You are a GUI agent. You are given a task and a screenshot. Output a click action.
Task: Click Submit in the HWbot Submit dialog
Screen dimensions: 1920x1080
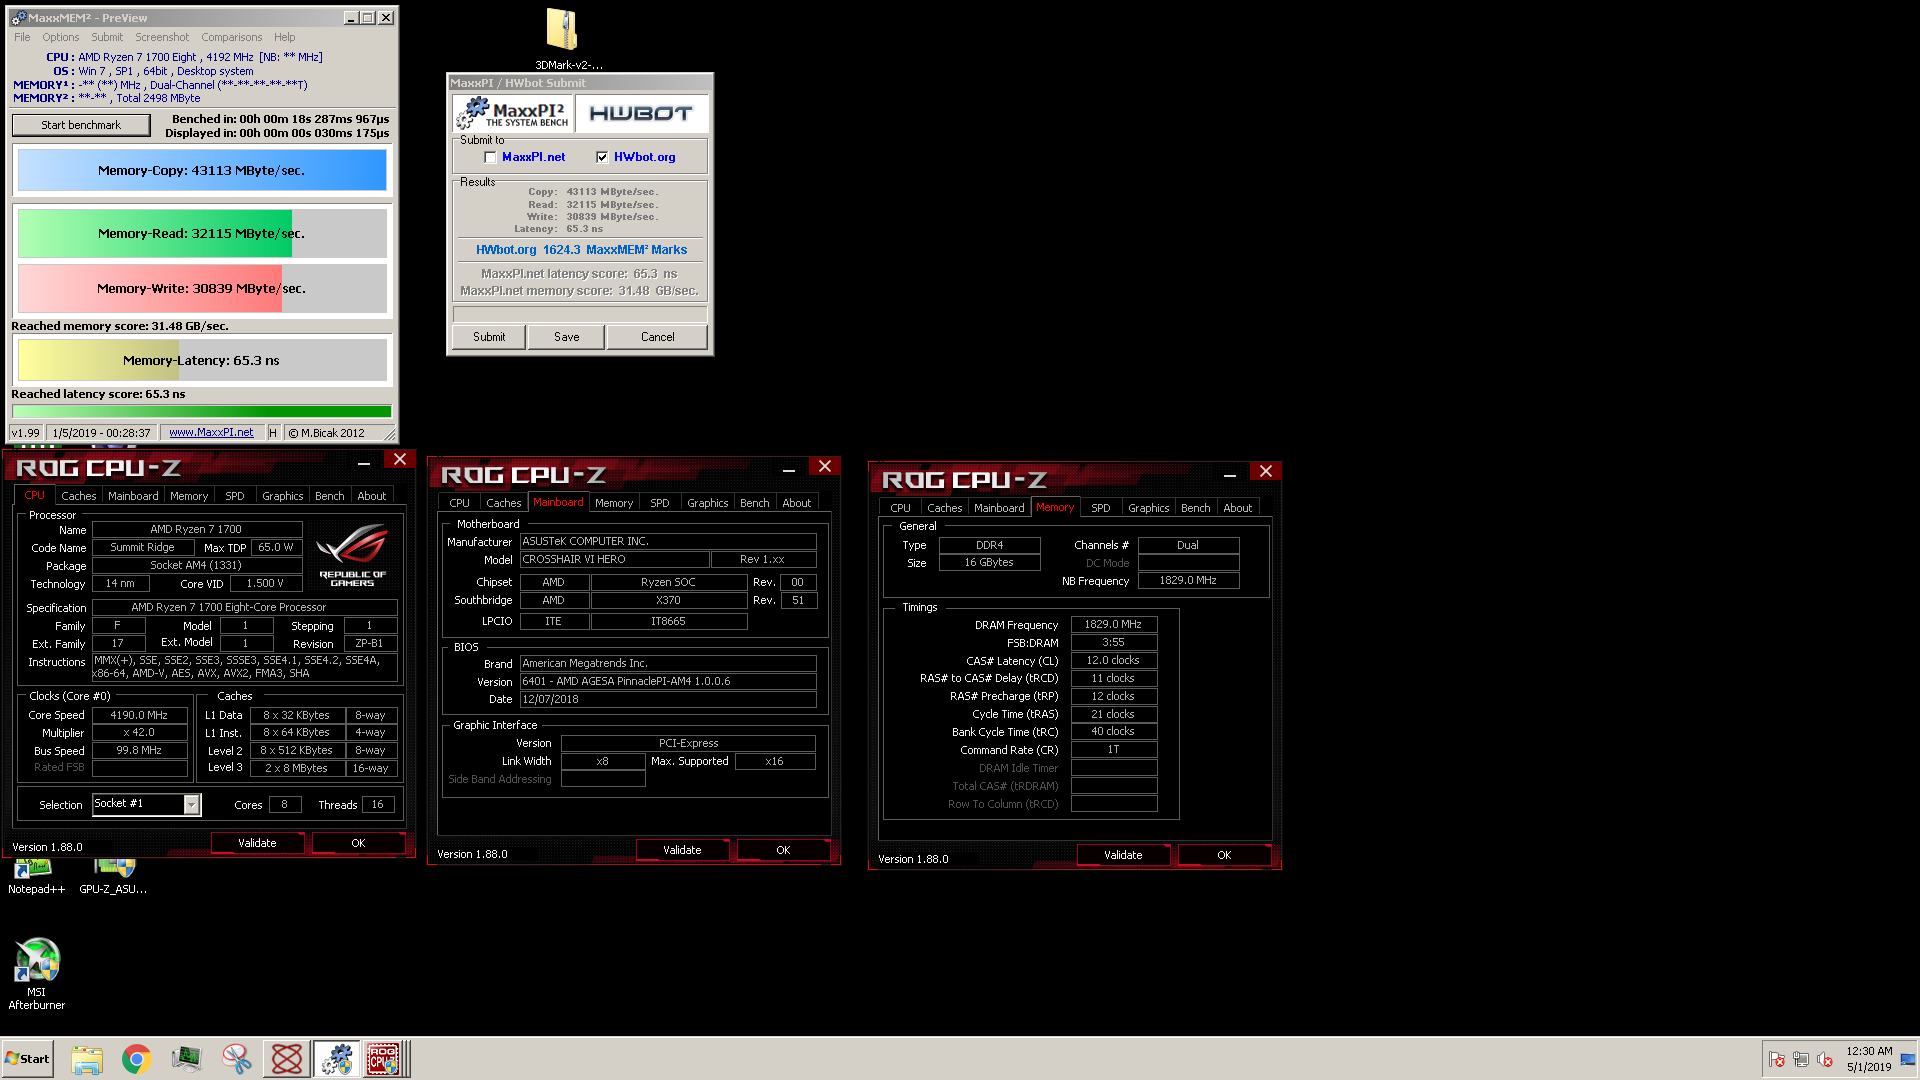[x=489, y=337]
